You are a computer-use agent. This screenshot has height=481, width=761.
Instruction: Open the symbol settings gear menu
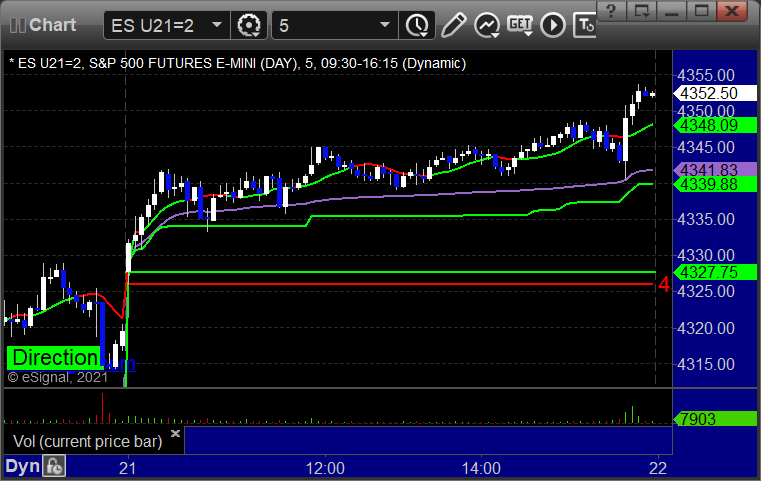(248, 25)
